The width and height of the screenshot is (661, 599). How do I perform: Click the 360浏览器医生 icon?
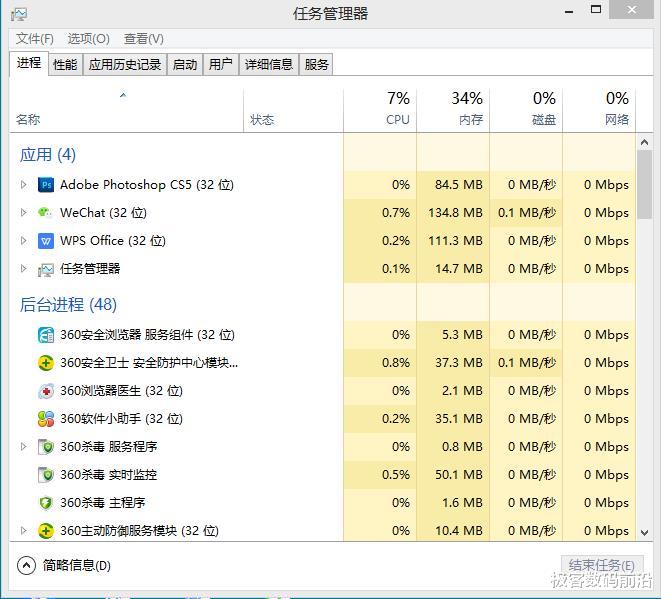click(x=46, y=391)
